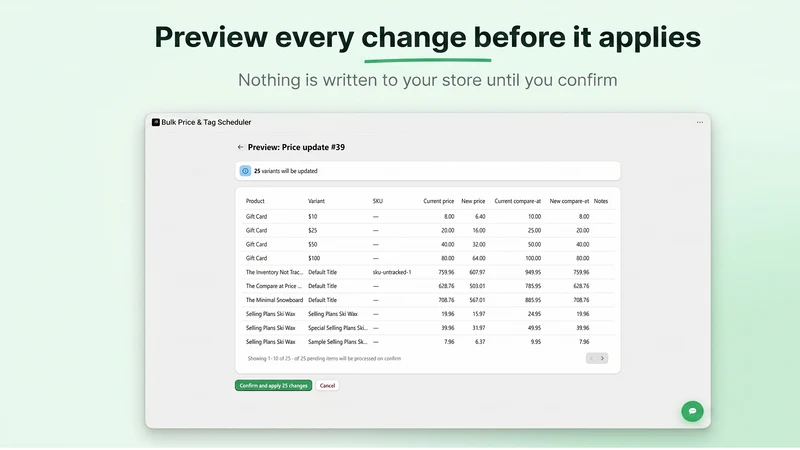
Task: Click new price 503.01
Action: click(477, 286)
